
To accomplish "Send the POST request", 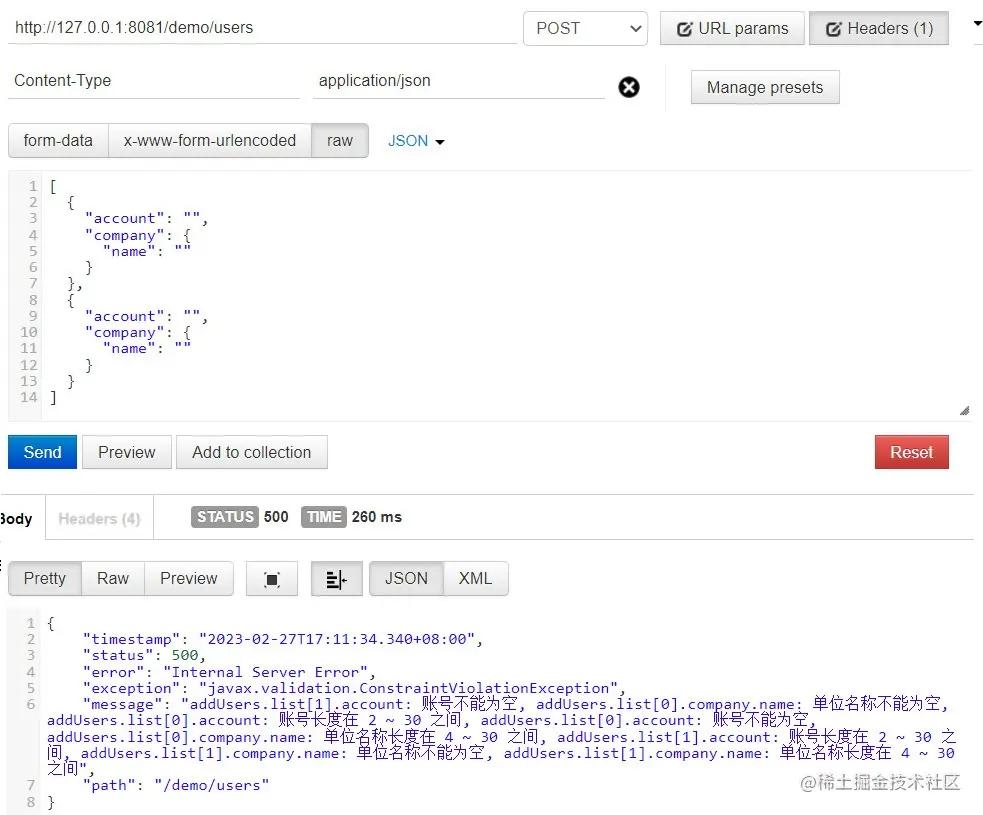I will (x=42, y=452).
